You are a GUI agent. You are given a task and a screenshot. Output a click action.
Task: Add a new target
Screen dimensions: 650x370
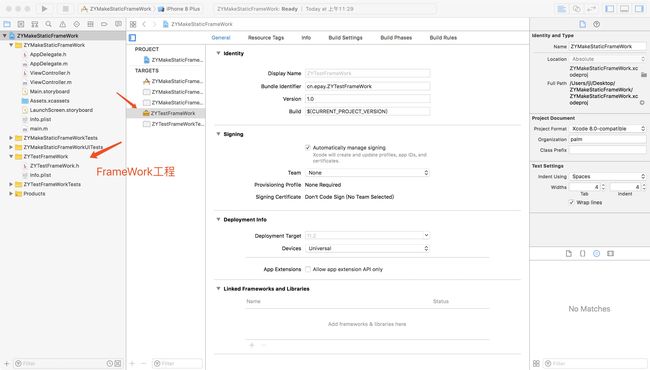pos(132,363)
